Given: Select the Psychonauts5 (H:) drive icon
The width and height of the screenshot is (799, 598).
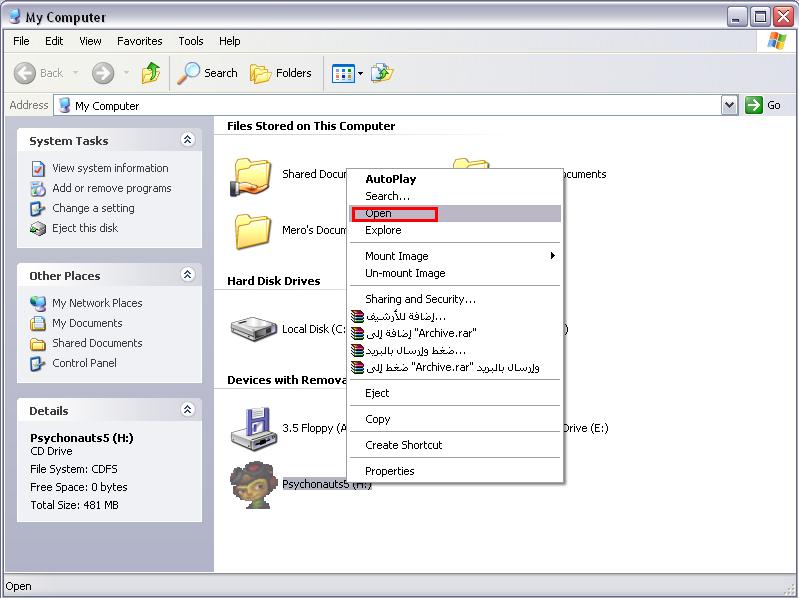Looking at the screenshot, I should click(250, 485).
